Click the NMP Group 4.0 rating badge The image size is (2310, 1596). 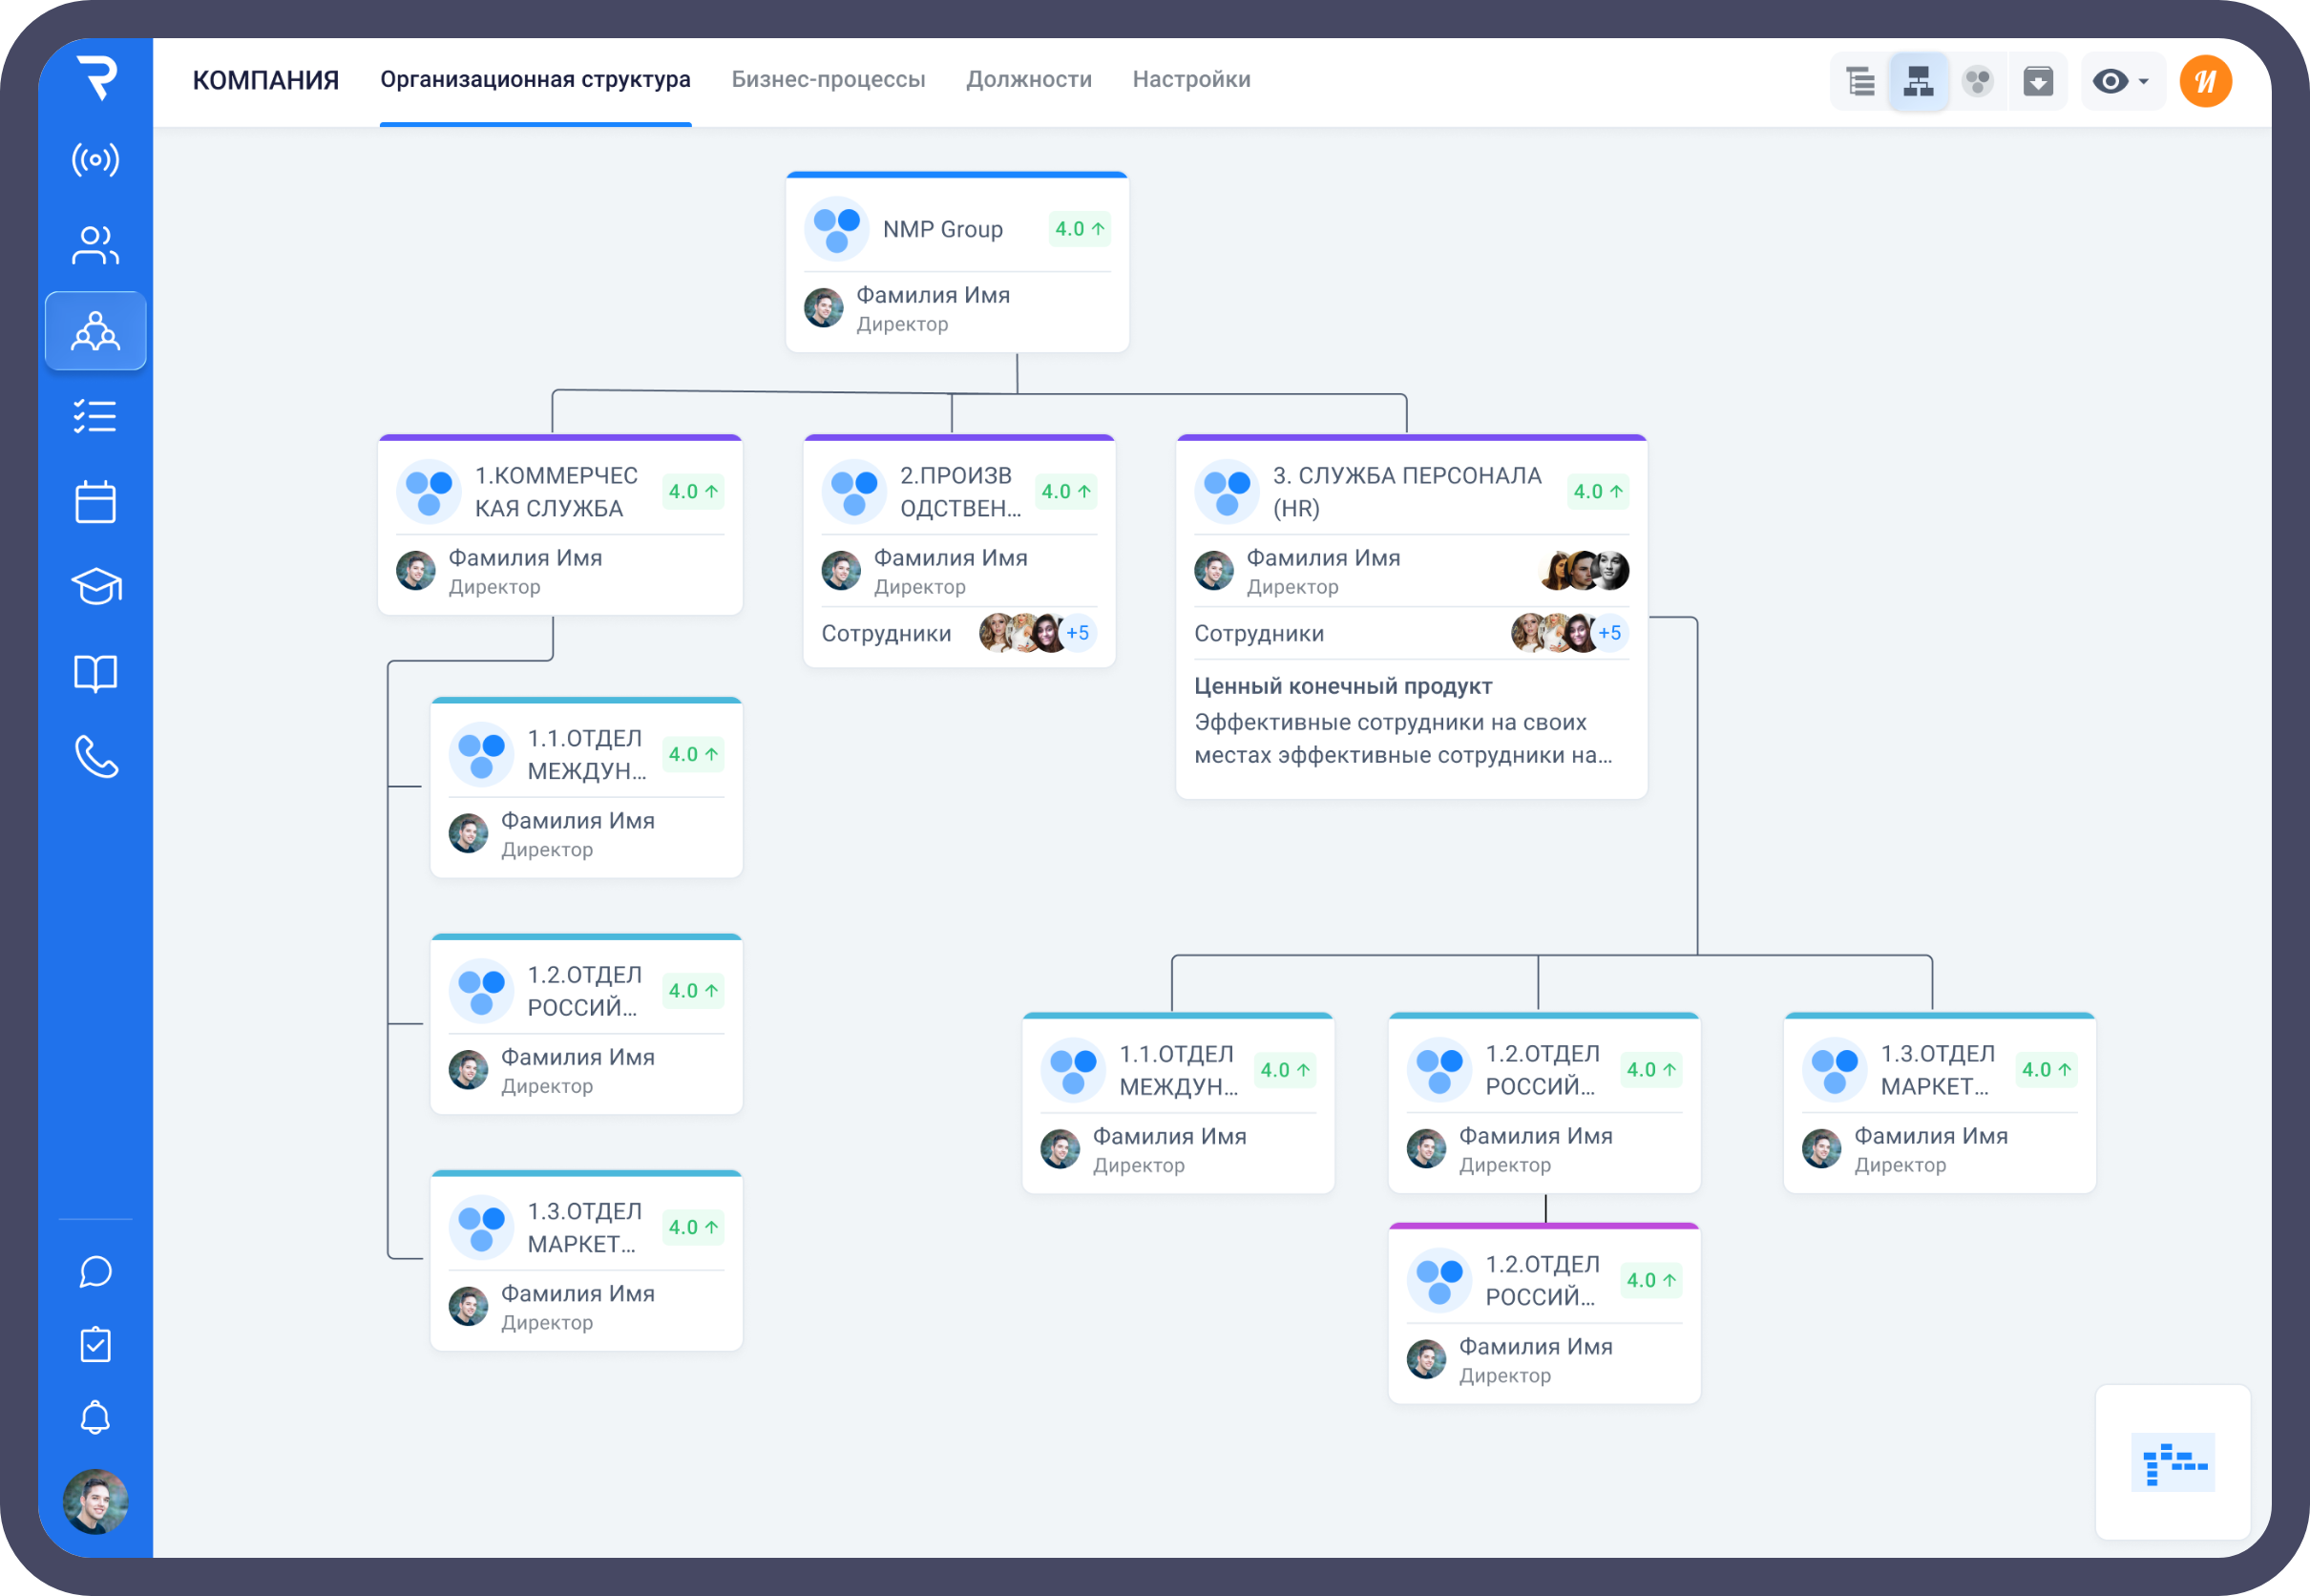[x=1080, y=229]
